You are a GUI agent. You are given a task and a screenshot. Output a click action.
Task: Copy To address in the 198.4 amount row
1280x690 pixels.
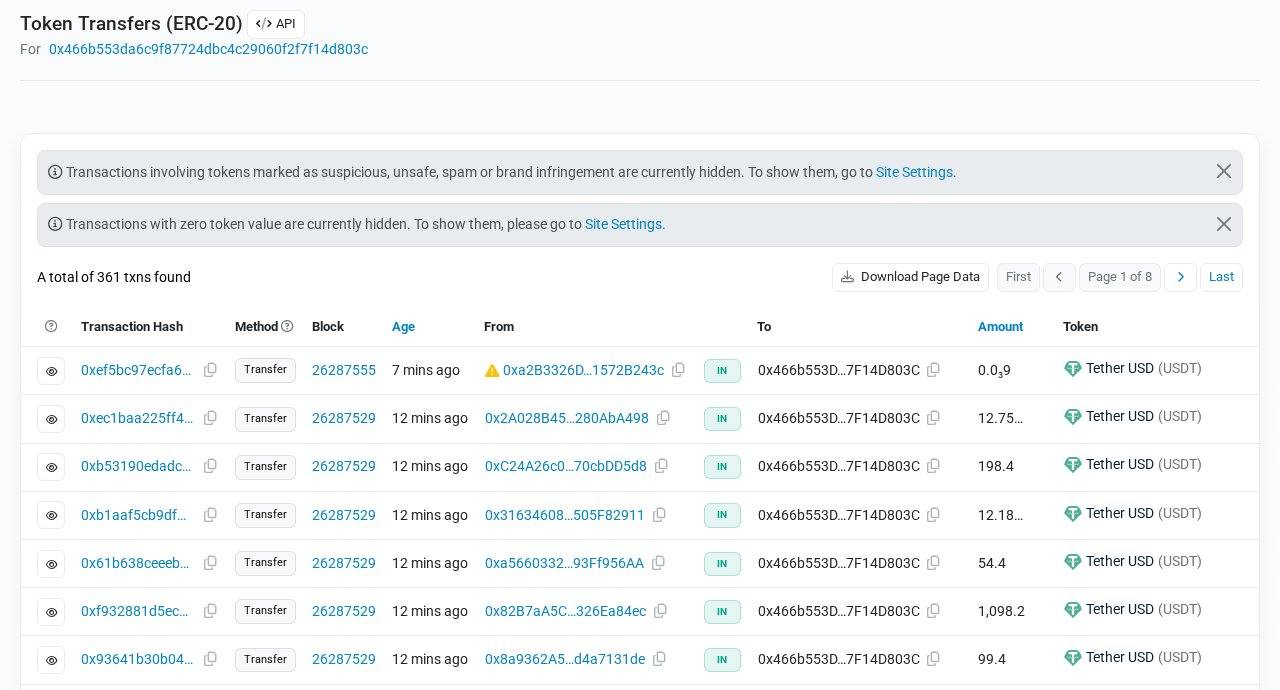pos(933,466)
